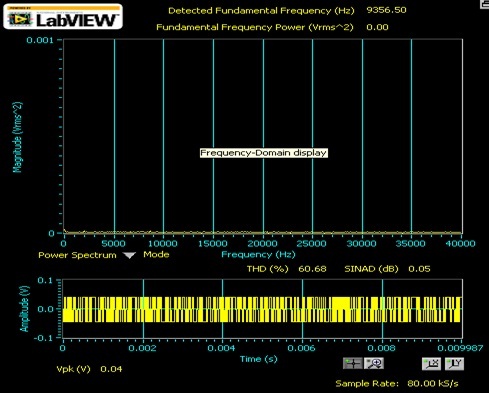Click the Power Spectrum mode value
The height and width of the screenshot is (393, 489).
tap(77, 255)
